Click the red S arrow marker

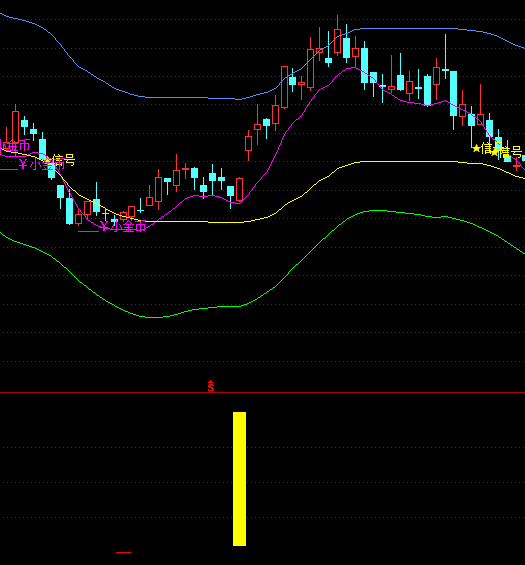pyautogui.click(x=211, y=386)
